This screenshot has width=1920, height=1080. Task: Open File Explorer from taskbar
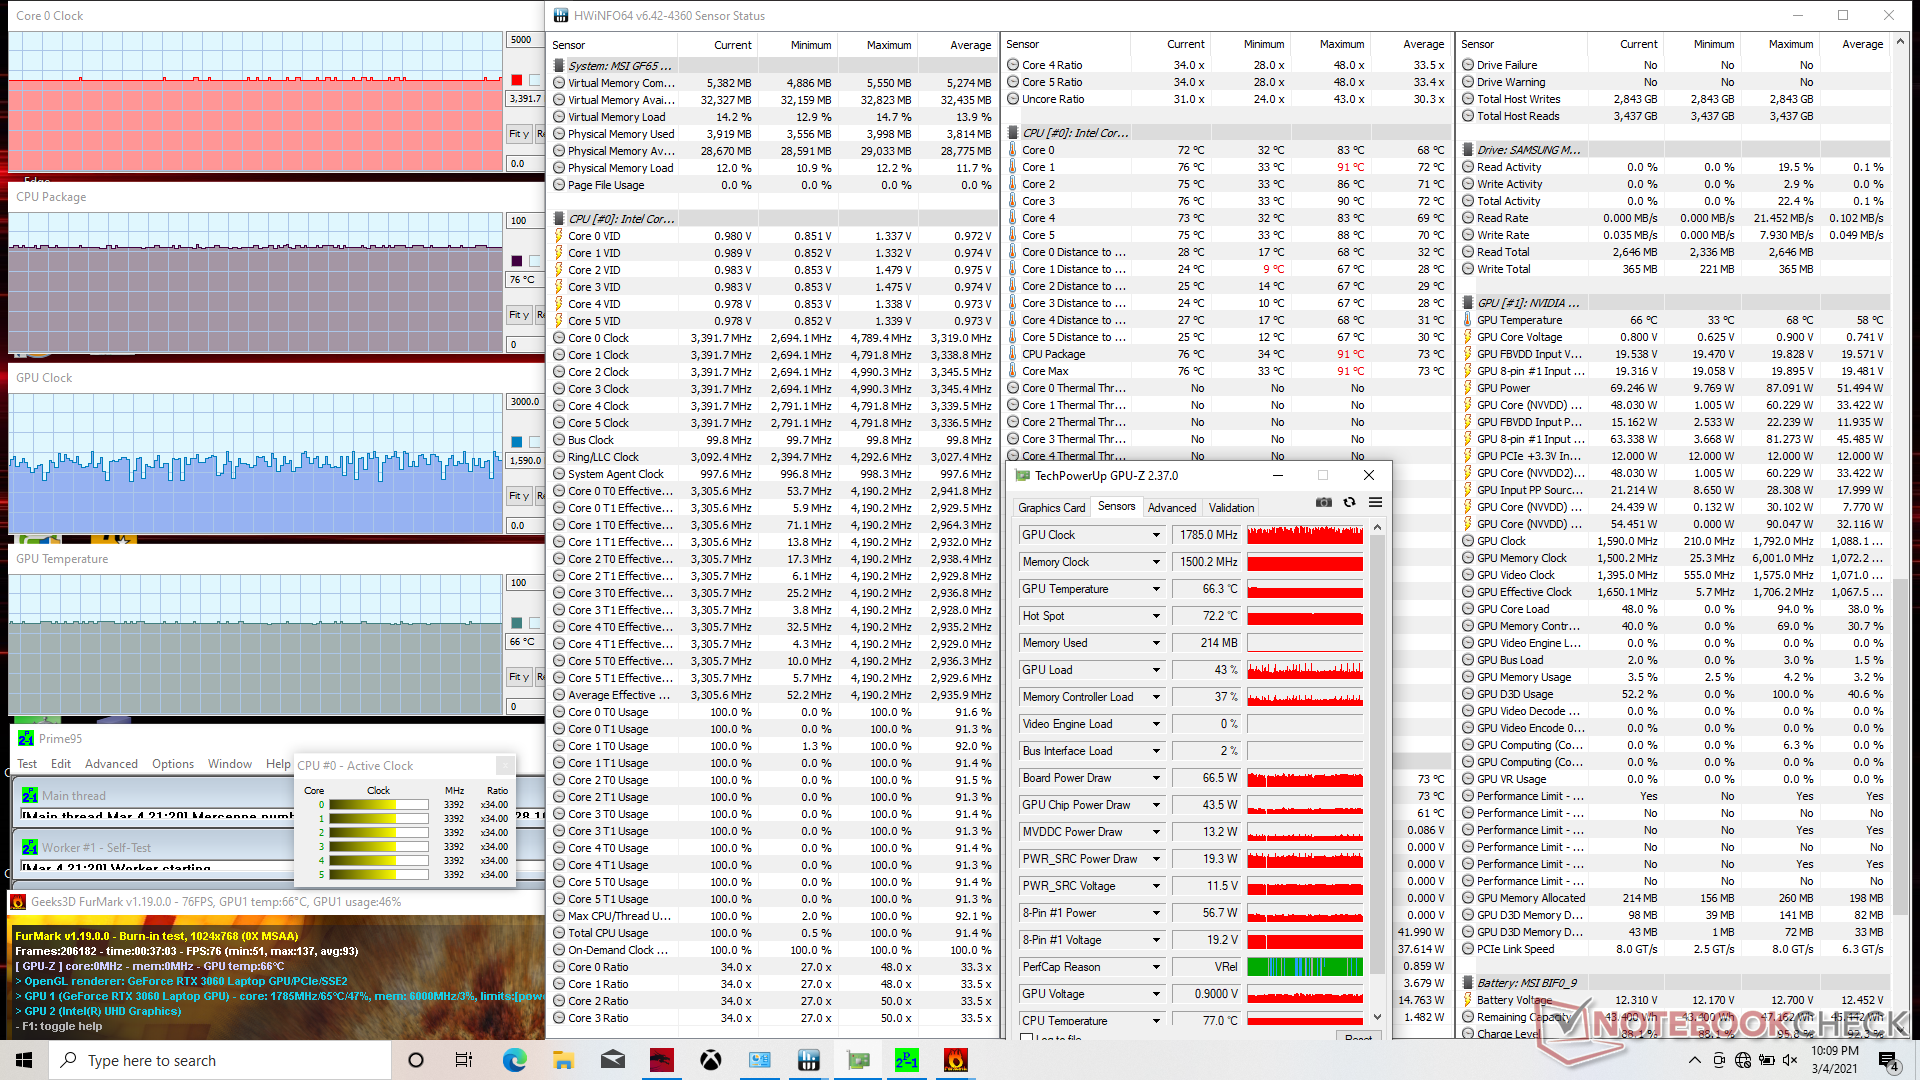tap(563, 1060)
